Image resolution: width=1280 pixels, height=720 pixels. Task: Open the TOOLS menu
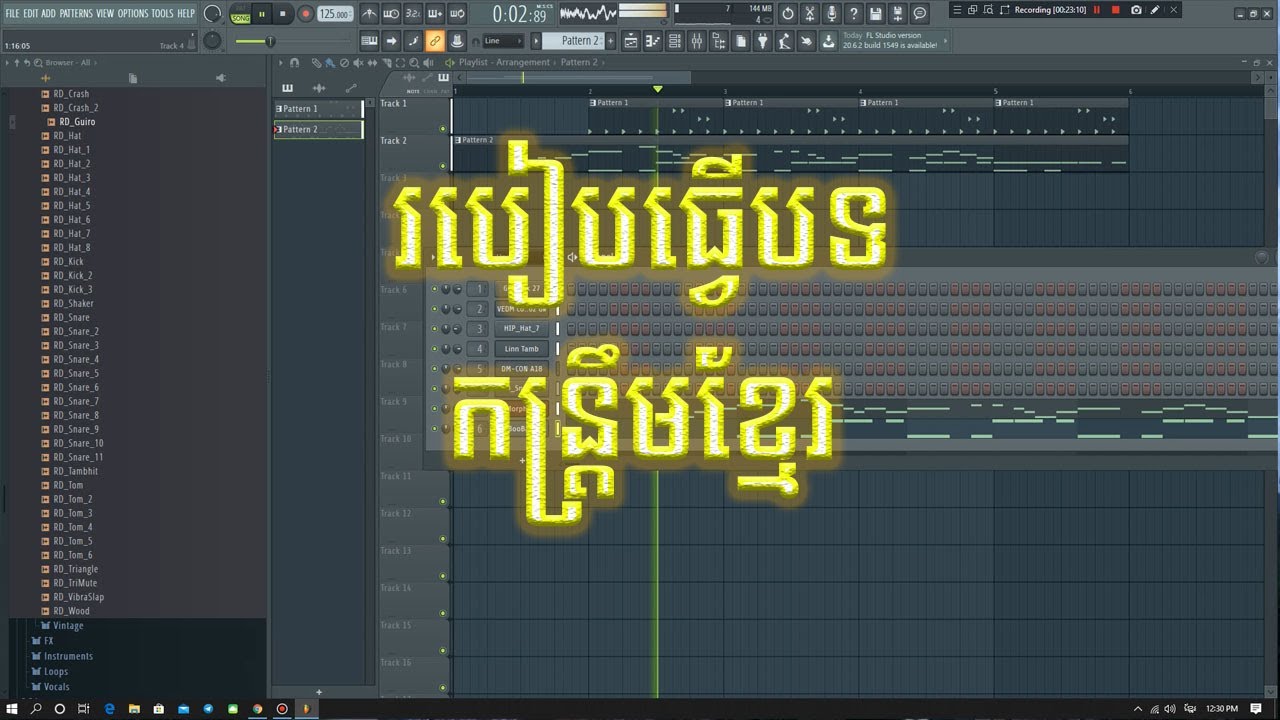162,14
